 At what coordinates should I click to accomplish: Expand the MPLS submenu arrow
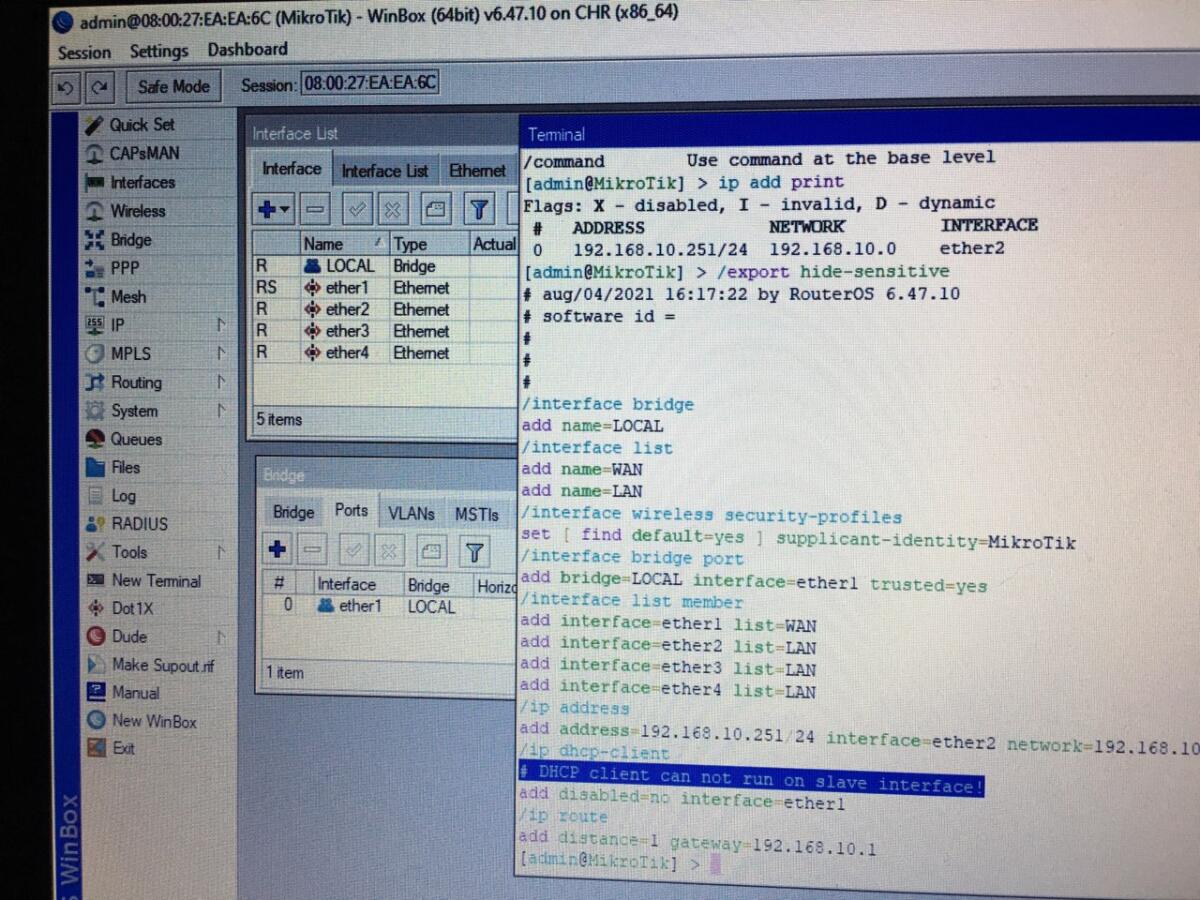click(221, 353)
